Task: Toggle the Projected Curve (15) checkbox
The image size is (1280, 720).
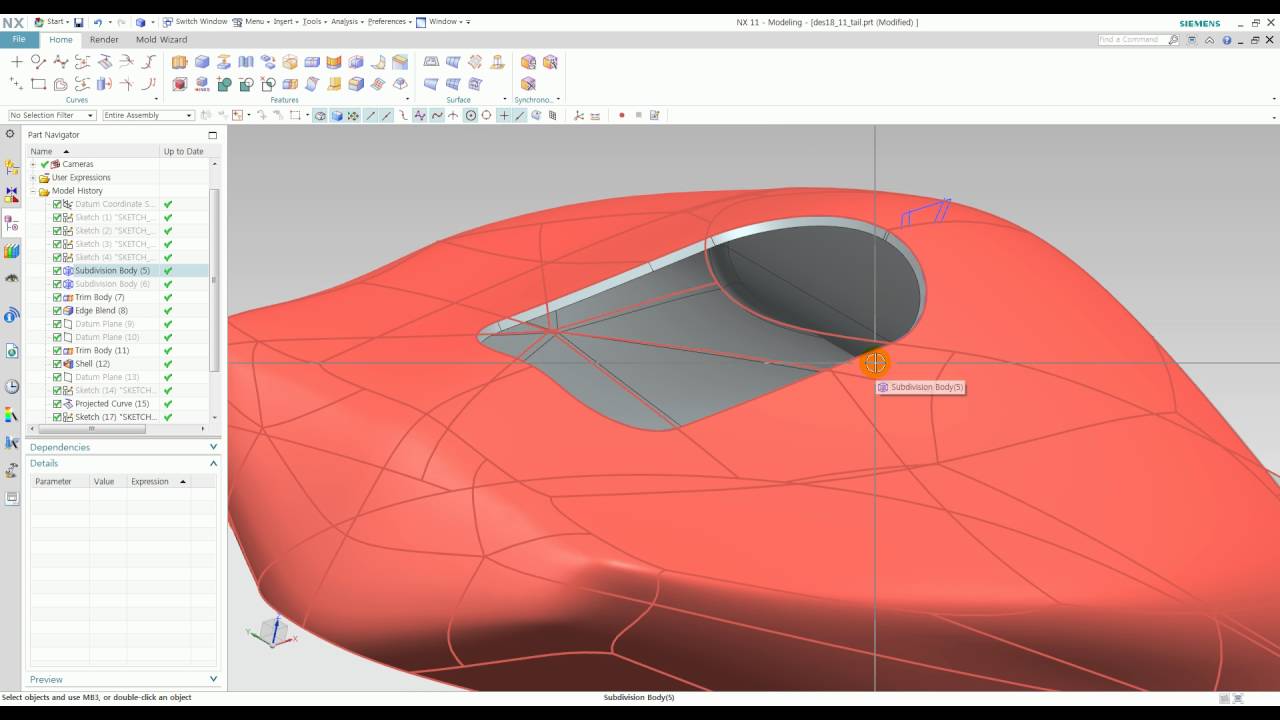Action: pos(57,404)
